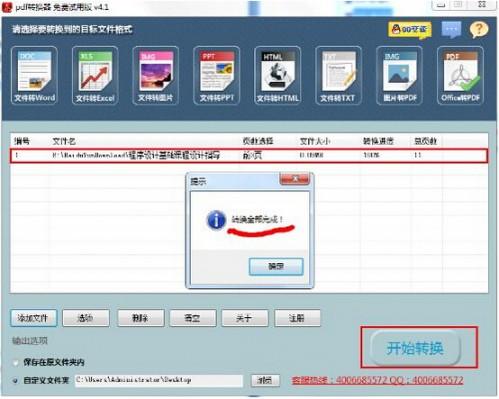The width and height of the screenshot is (499, 399).
Task: Select file row 1 in the list
Action: [x=249, y=156]
